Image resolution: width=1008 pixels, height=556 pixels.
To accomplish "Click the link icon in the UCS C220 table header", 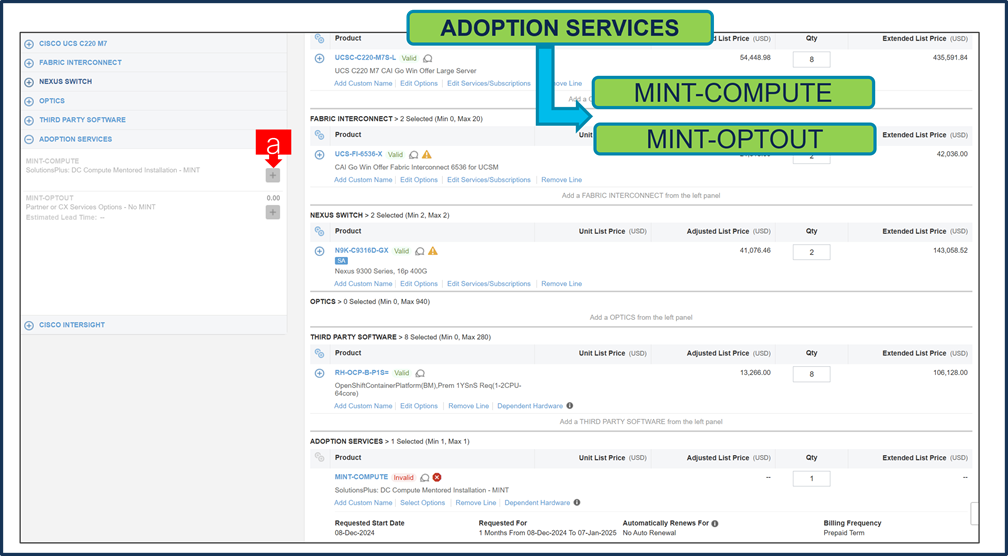I will 320,39.
